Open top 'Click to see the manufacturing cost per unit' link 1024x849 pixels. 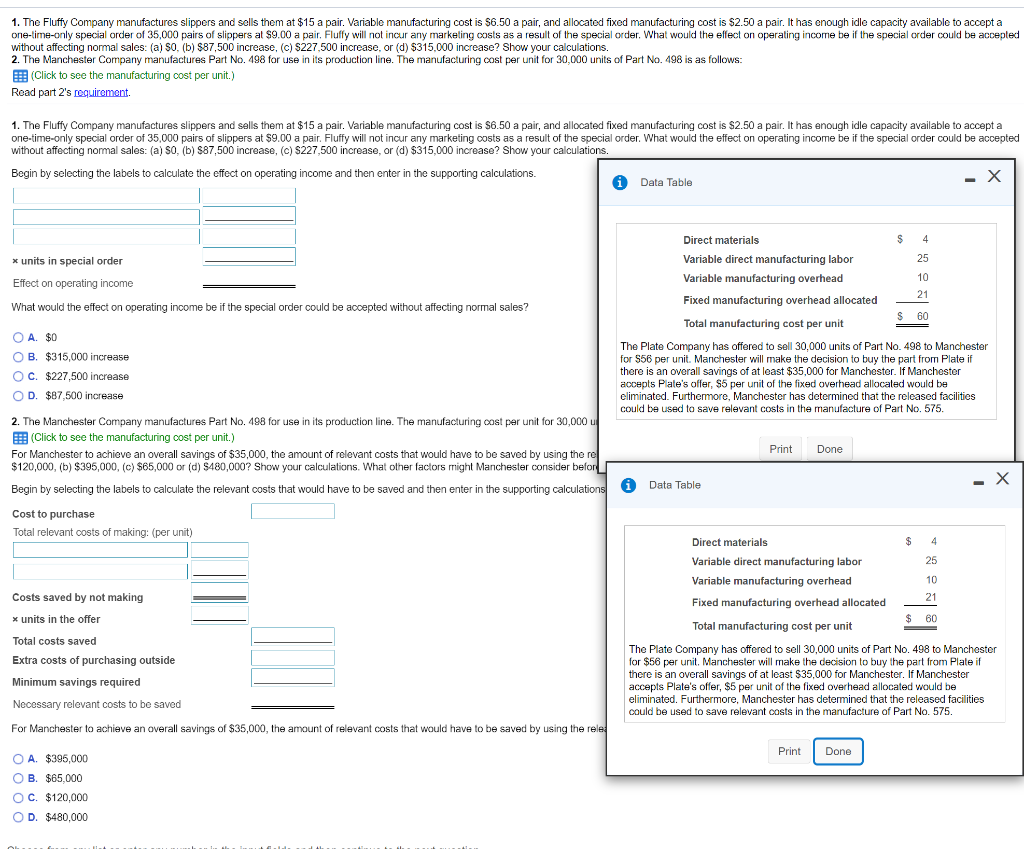(133, 76)
